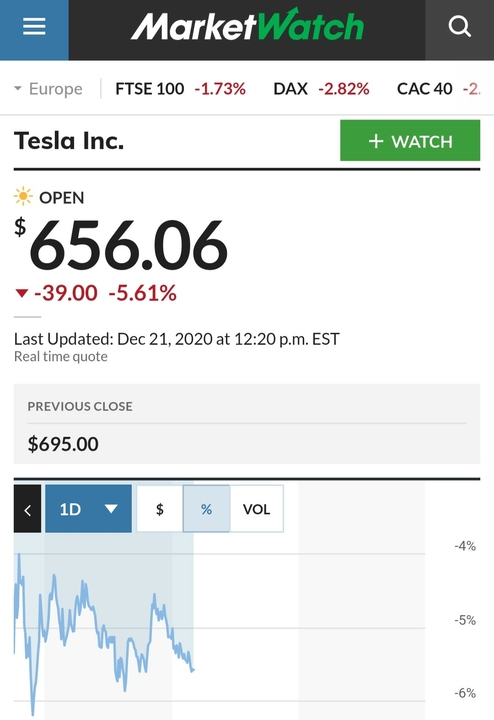Expand the Europe region dropdown

49,88
